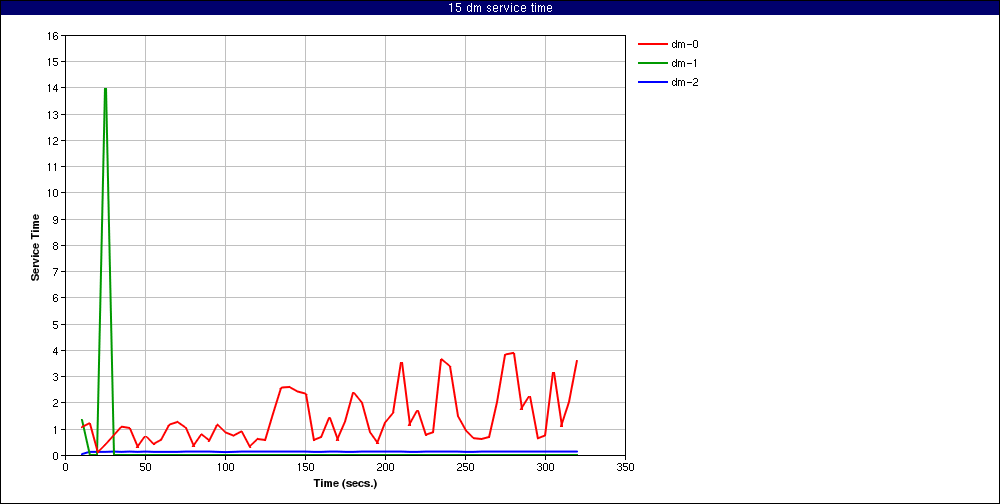Click the 250 tick label on the x-axis

(465, 467)
